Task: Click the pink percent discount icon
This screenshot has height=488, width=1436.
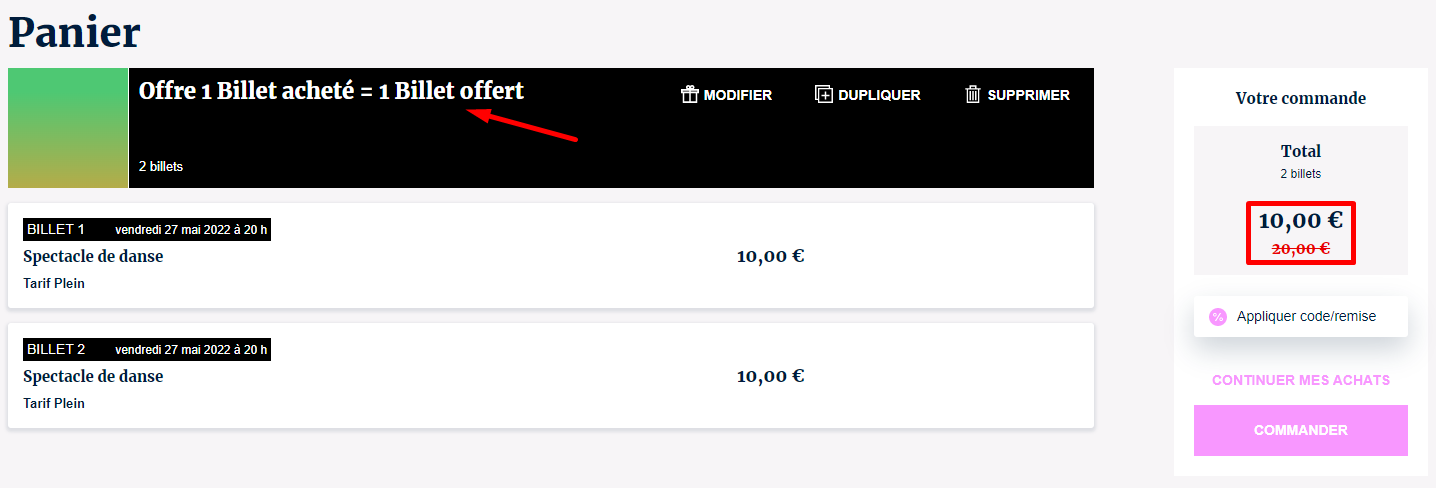Action: (1218, 317)
